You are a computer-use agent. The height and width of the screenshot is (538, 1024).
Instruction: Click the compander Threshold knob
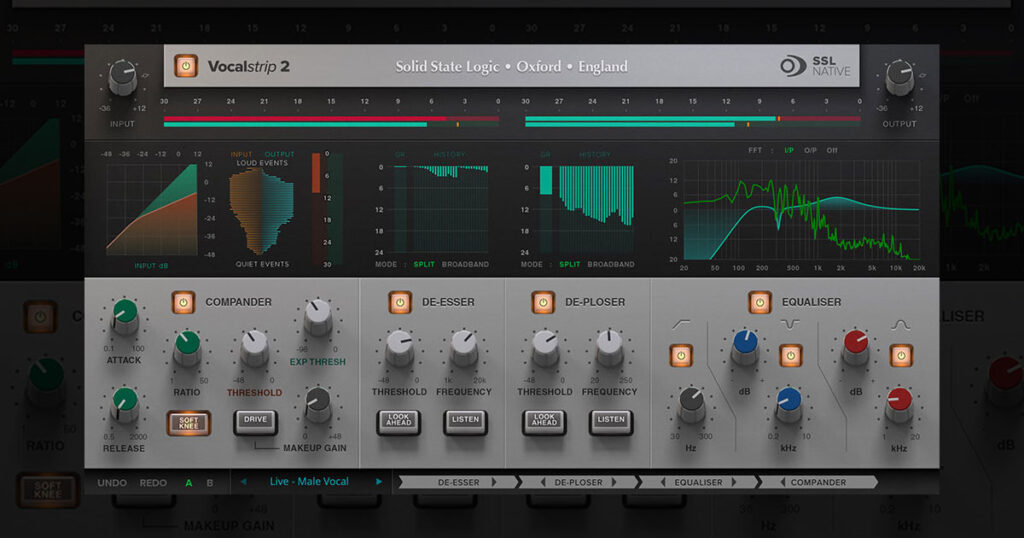[254, 348]
